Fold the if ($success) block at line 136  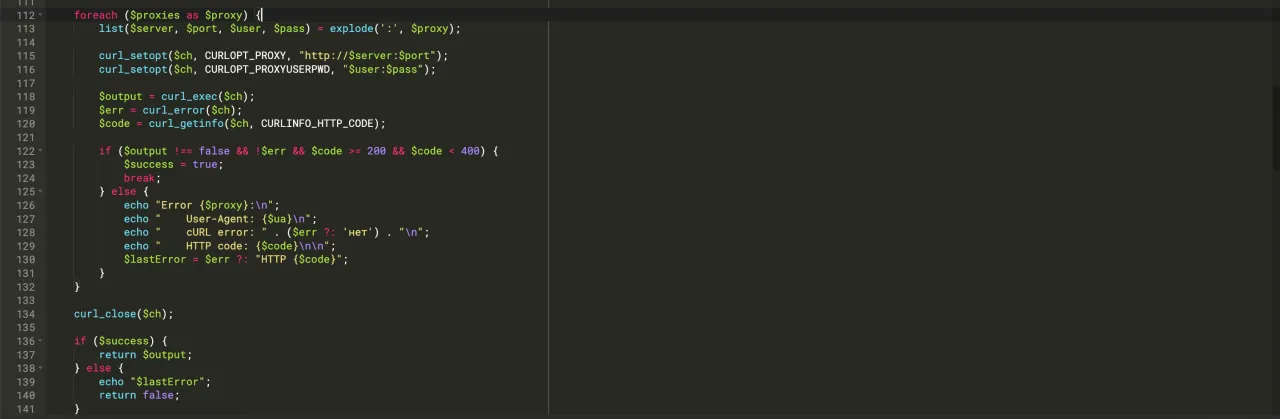41,341
